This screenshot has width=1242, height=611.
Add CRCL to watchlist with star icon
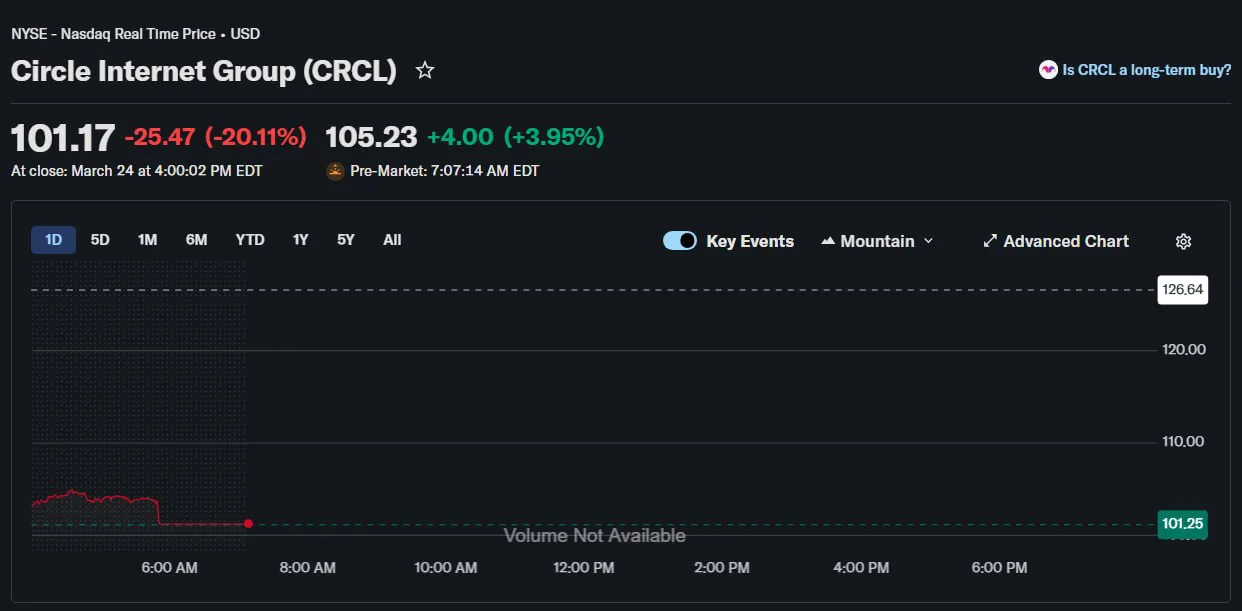(425, 71)
